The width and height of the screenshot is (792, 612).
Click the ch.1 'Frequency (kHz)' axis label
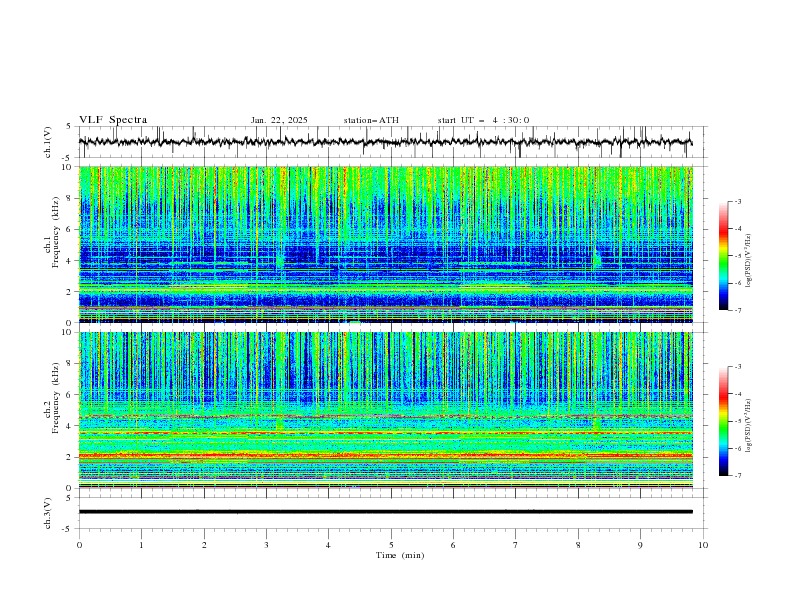[x=56, y=232]
